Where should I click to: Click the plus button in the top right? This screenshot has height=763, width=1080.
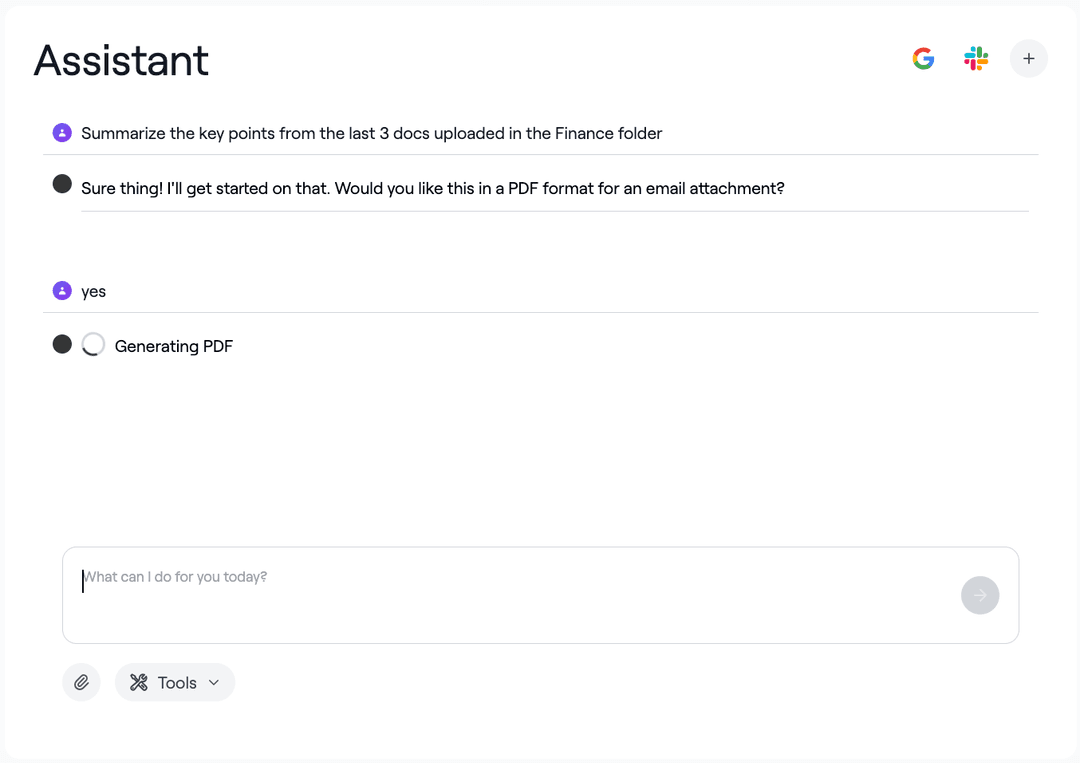pyautogui.click(x=1029, y=58)
